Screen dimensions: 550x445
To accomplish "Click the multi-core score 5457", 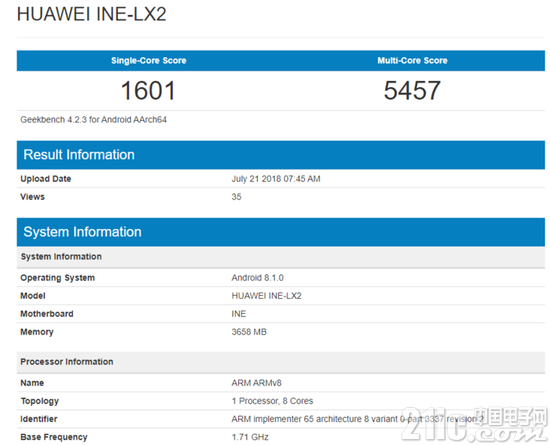I will 412,90.
